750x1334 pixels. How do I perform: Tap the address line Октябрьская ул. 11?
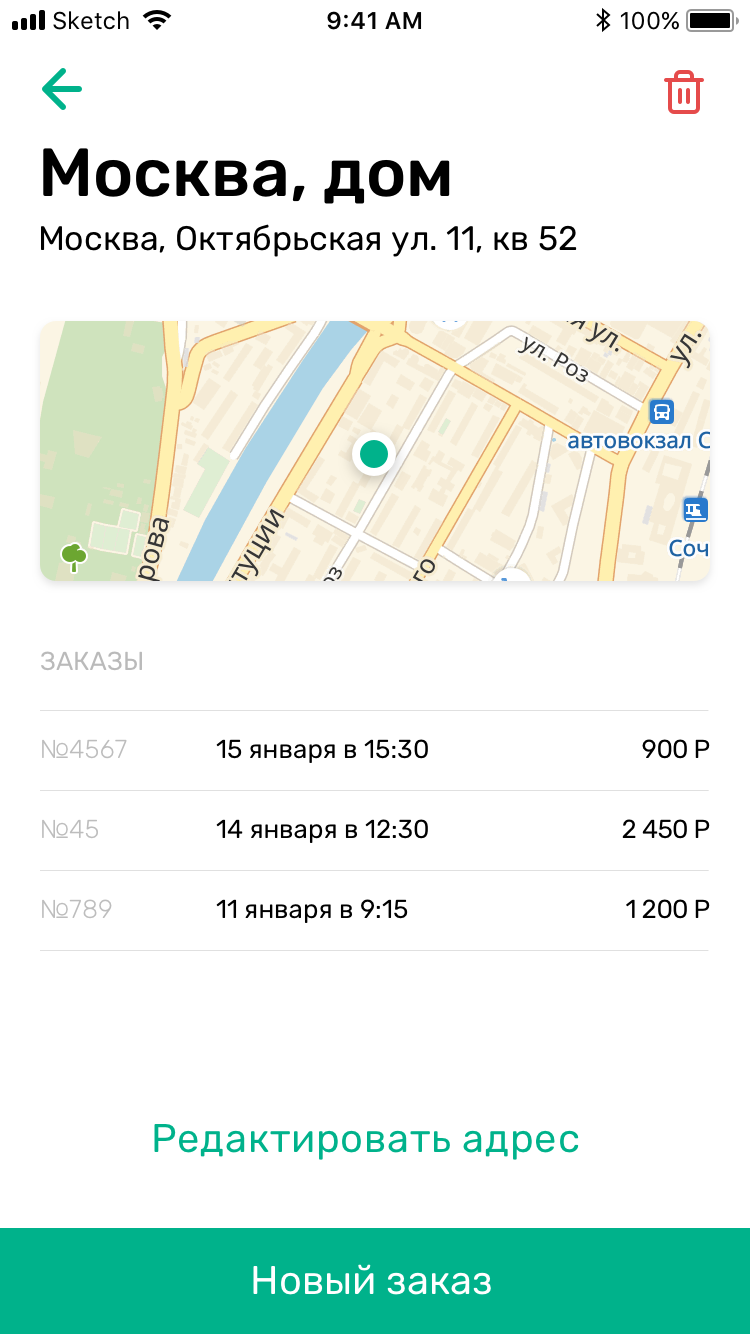pyautogui.click(x=308, y=240)
